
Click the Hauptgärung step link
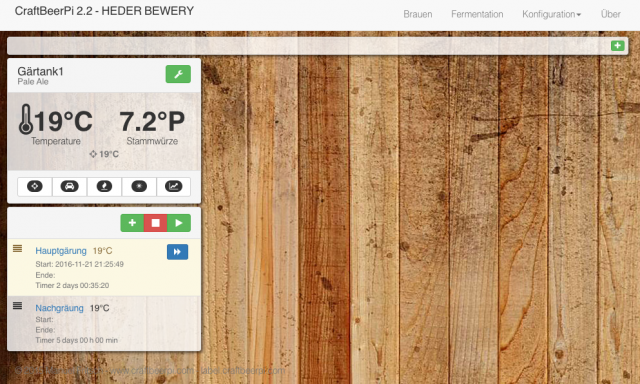click(61, 251)
